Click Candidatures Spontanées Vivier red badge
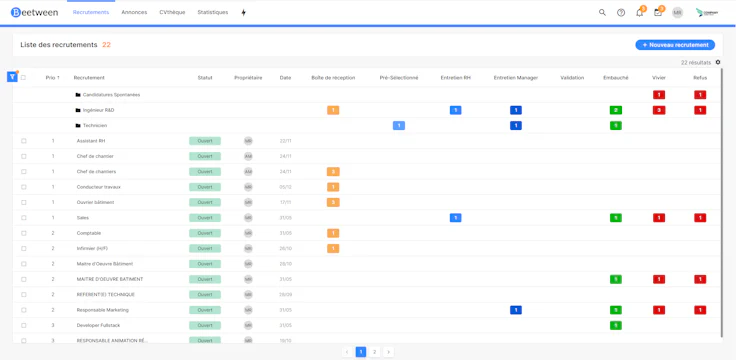 point(659,95)
